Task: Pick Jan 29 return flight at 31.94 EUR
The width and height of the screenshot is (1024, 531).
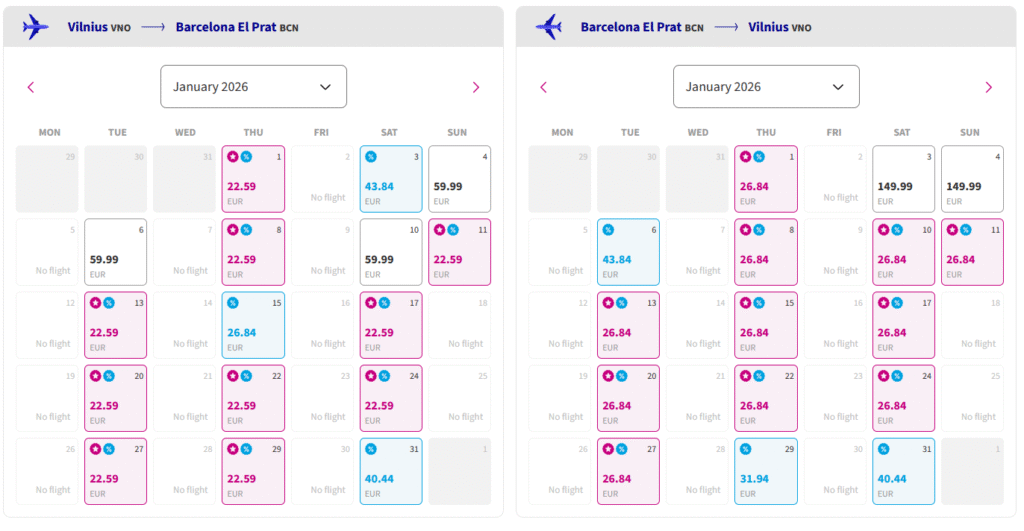Action: (x=766, y=472)
